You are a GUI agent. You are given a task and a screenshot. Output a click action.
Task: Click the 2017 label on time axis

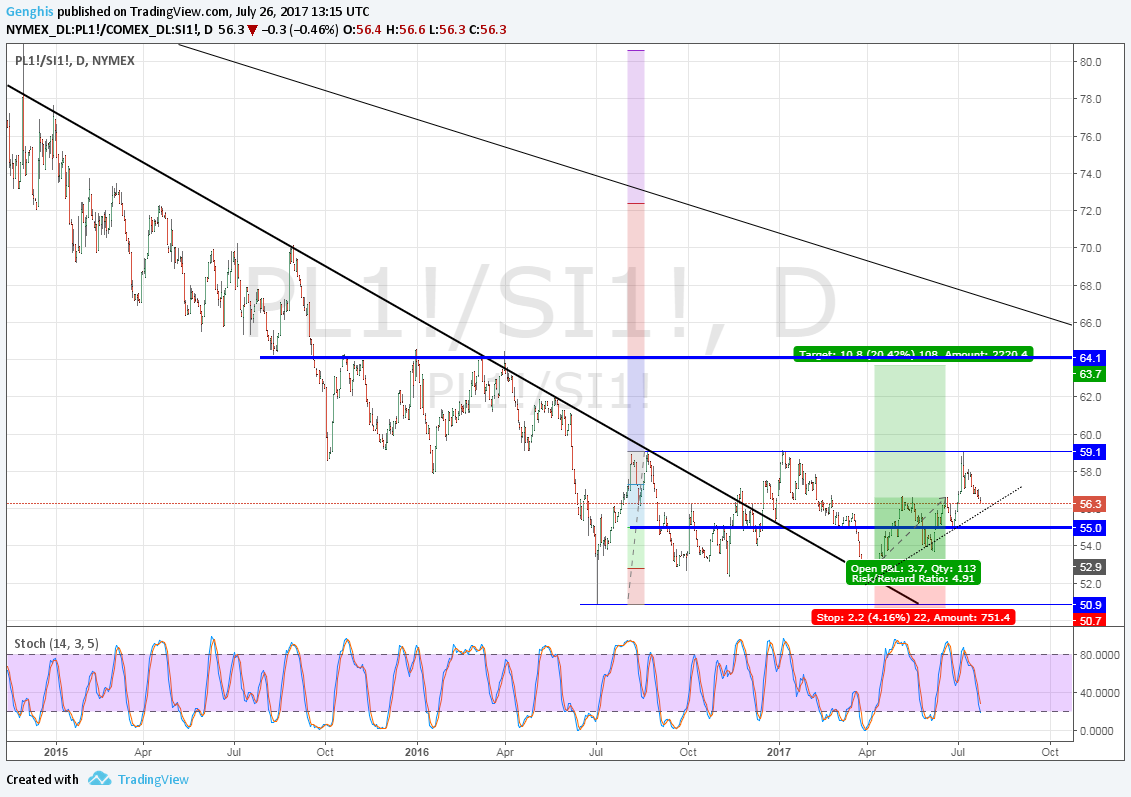click(x=779, y=752)
